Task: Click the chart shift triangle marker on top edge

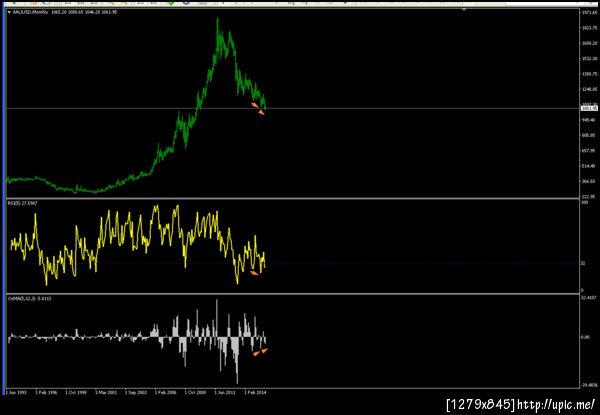Action: [464, 9]
